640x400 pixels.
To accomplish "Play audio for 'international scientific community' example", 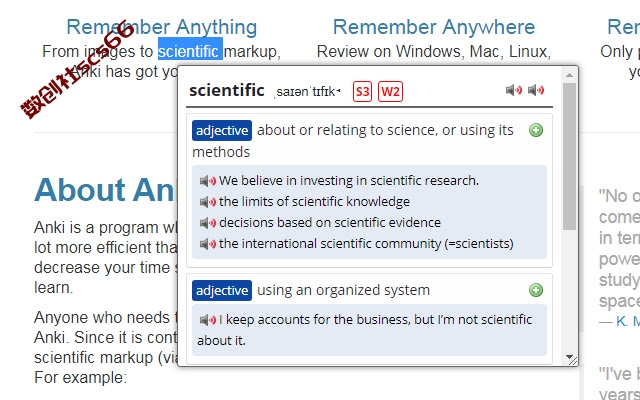I will [208, 244].
